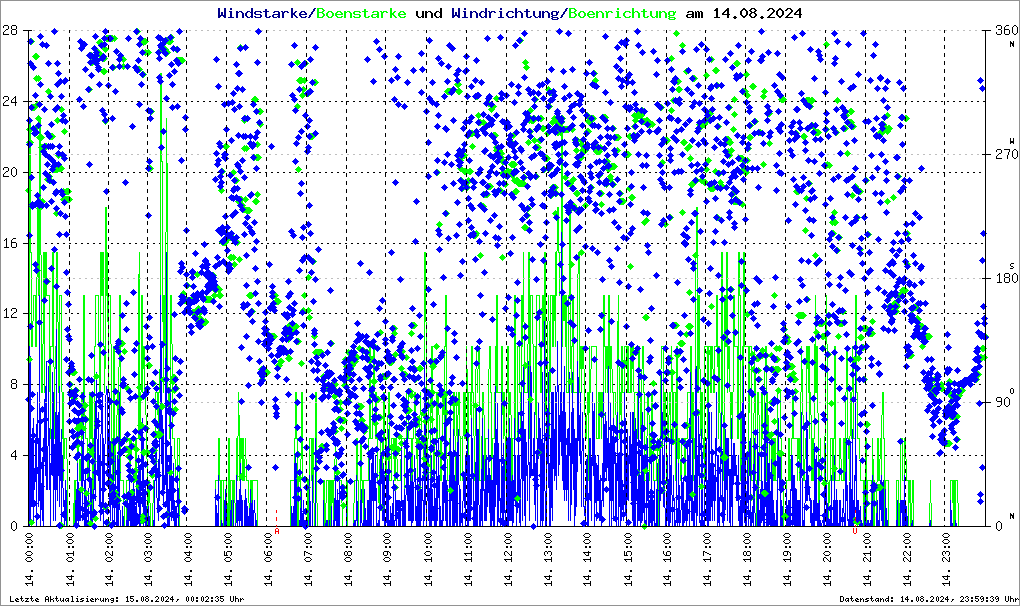Click the 'O' direction label on right axis
This screenshot has width=1020, height=606.
click(x=1012, y=390)
